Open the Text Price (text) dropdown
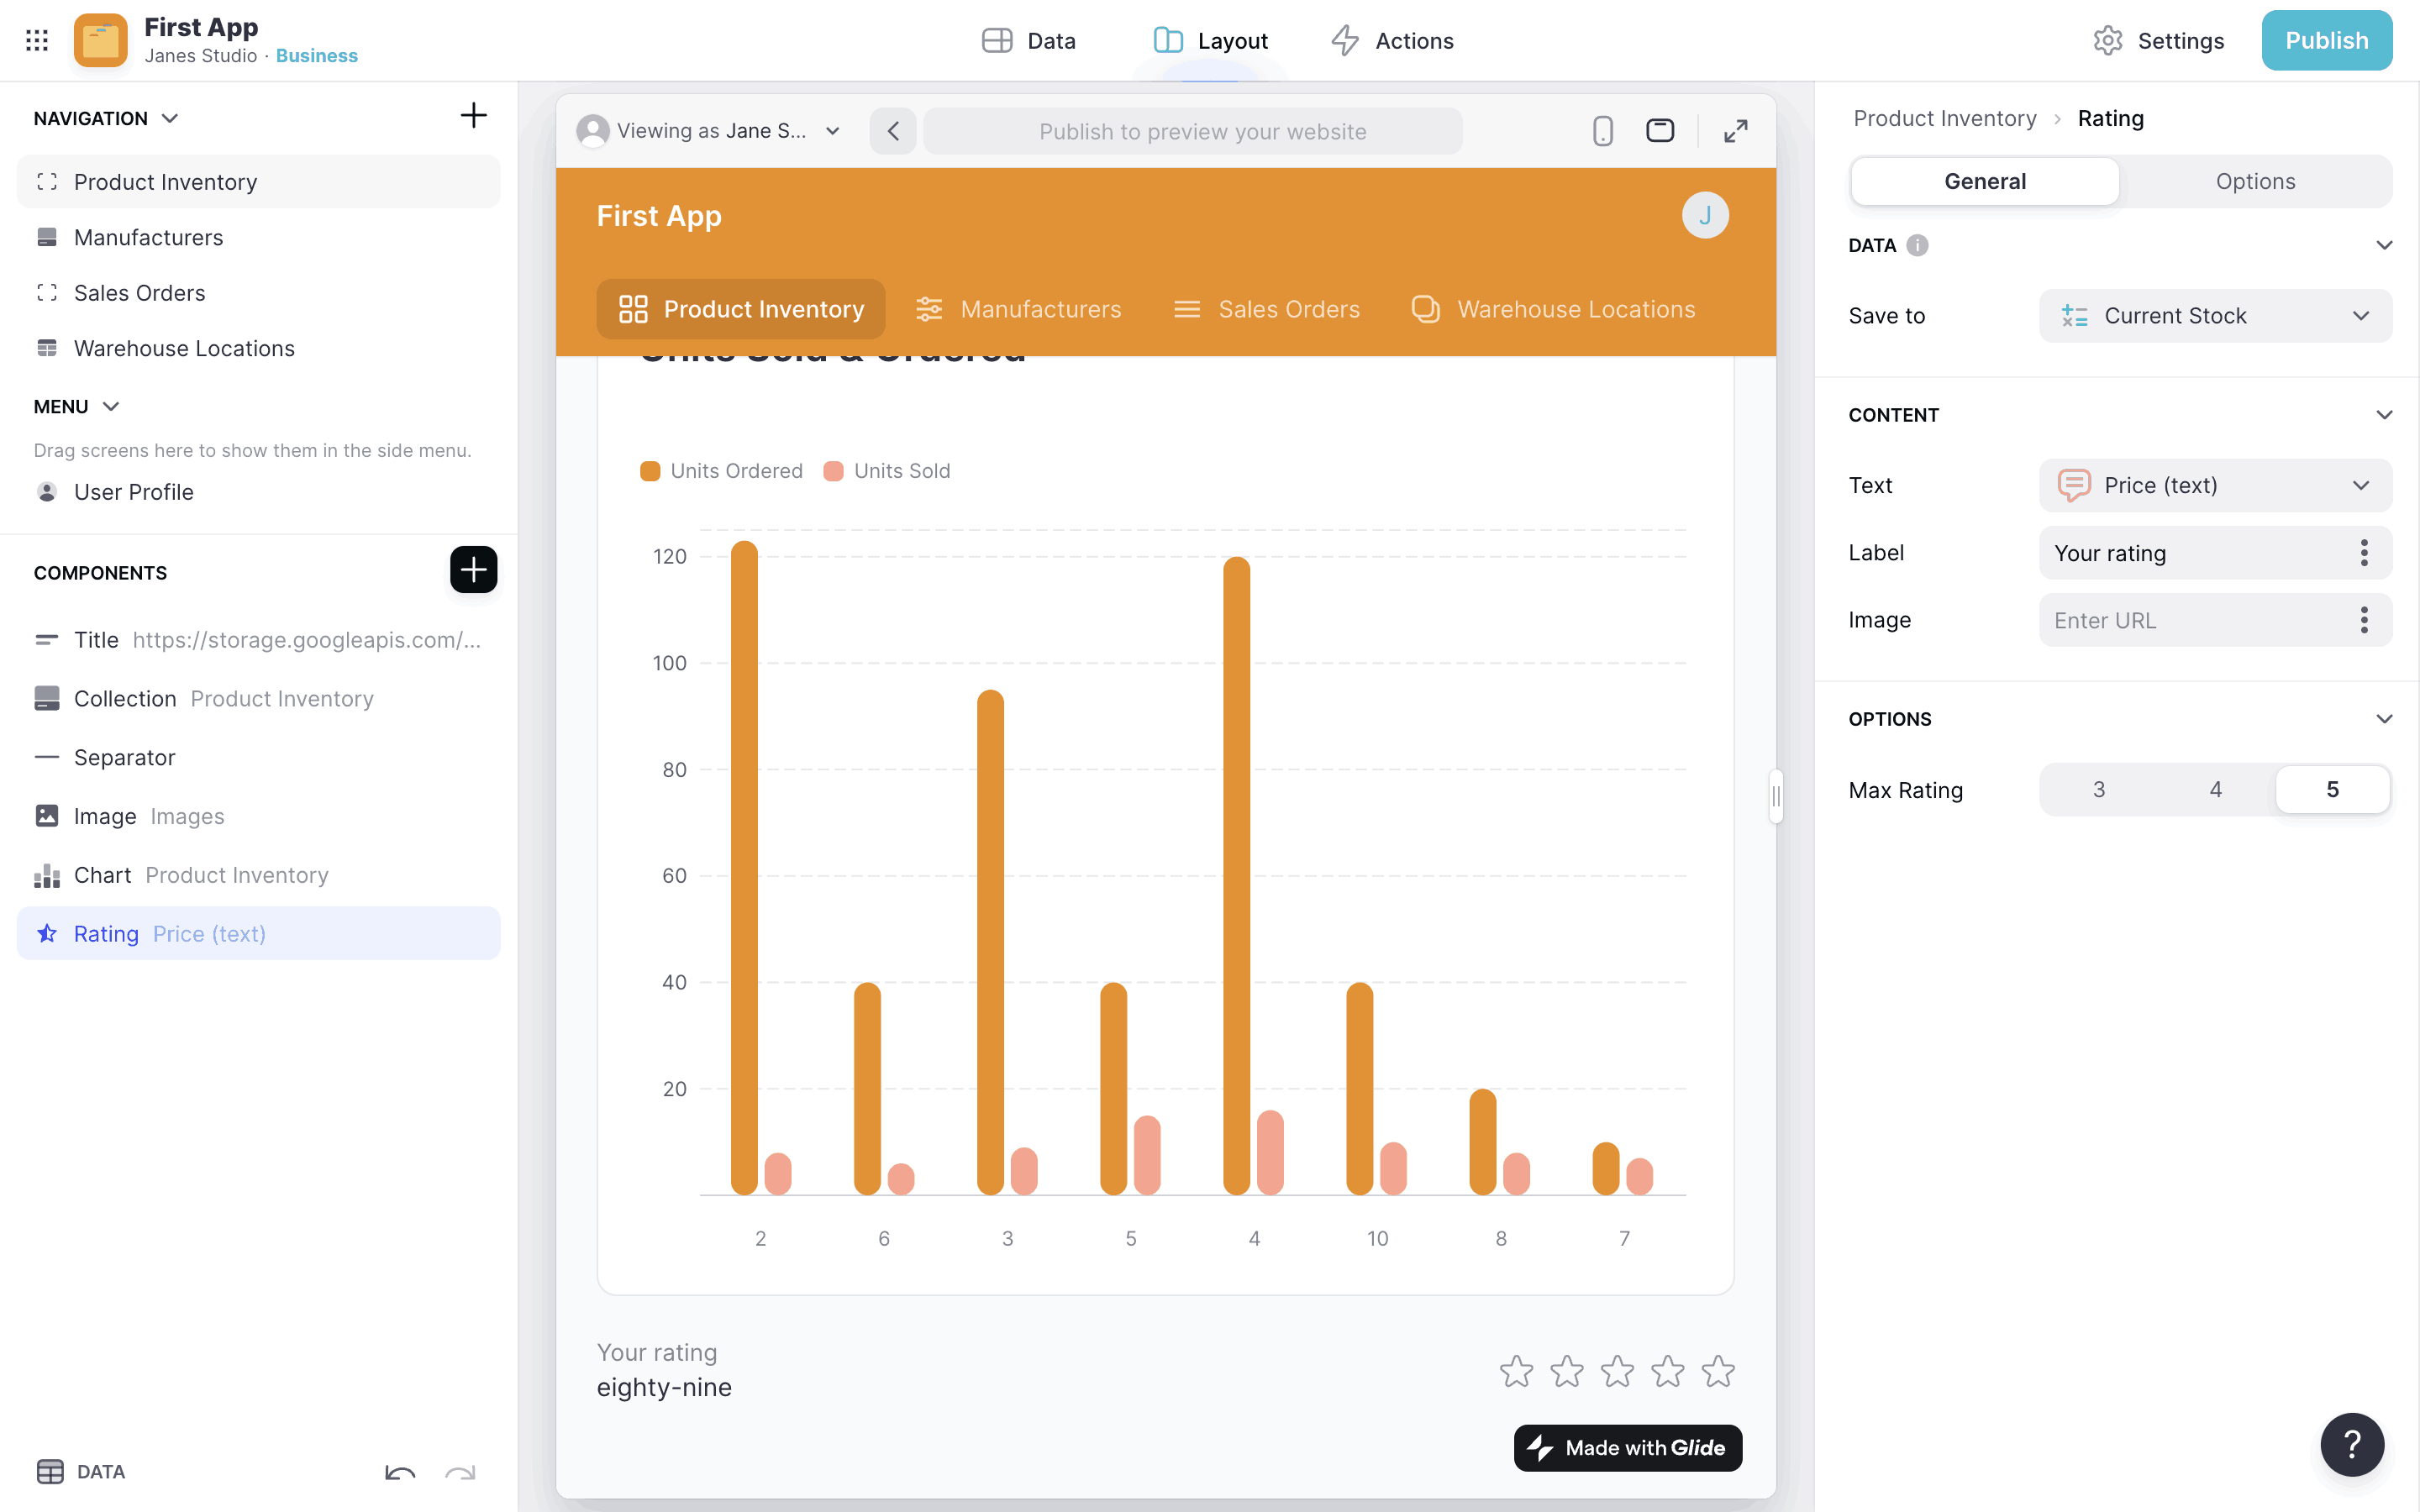Viewport: 2420px width, 1512px height. click(2215, 485)
